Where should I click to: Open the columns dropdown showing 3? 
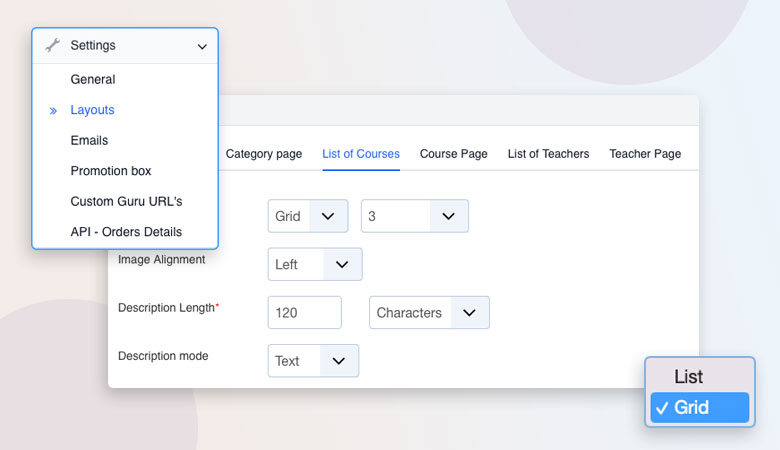click(x=415, y=216)
